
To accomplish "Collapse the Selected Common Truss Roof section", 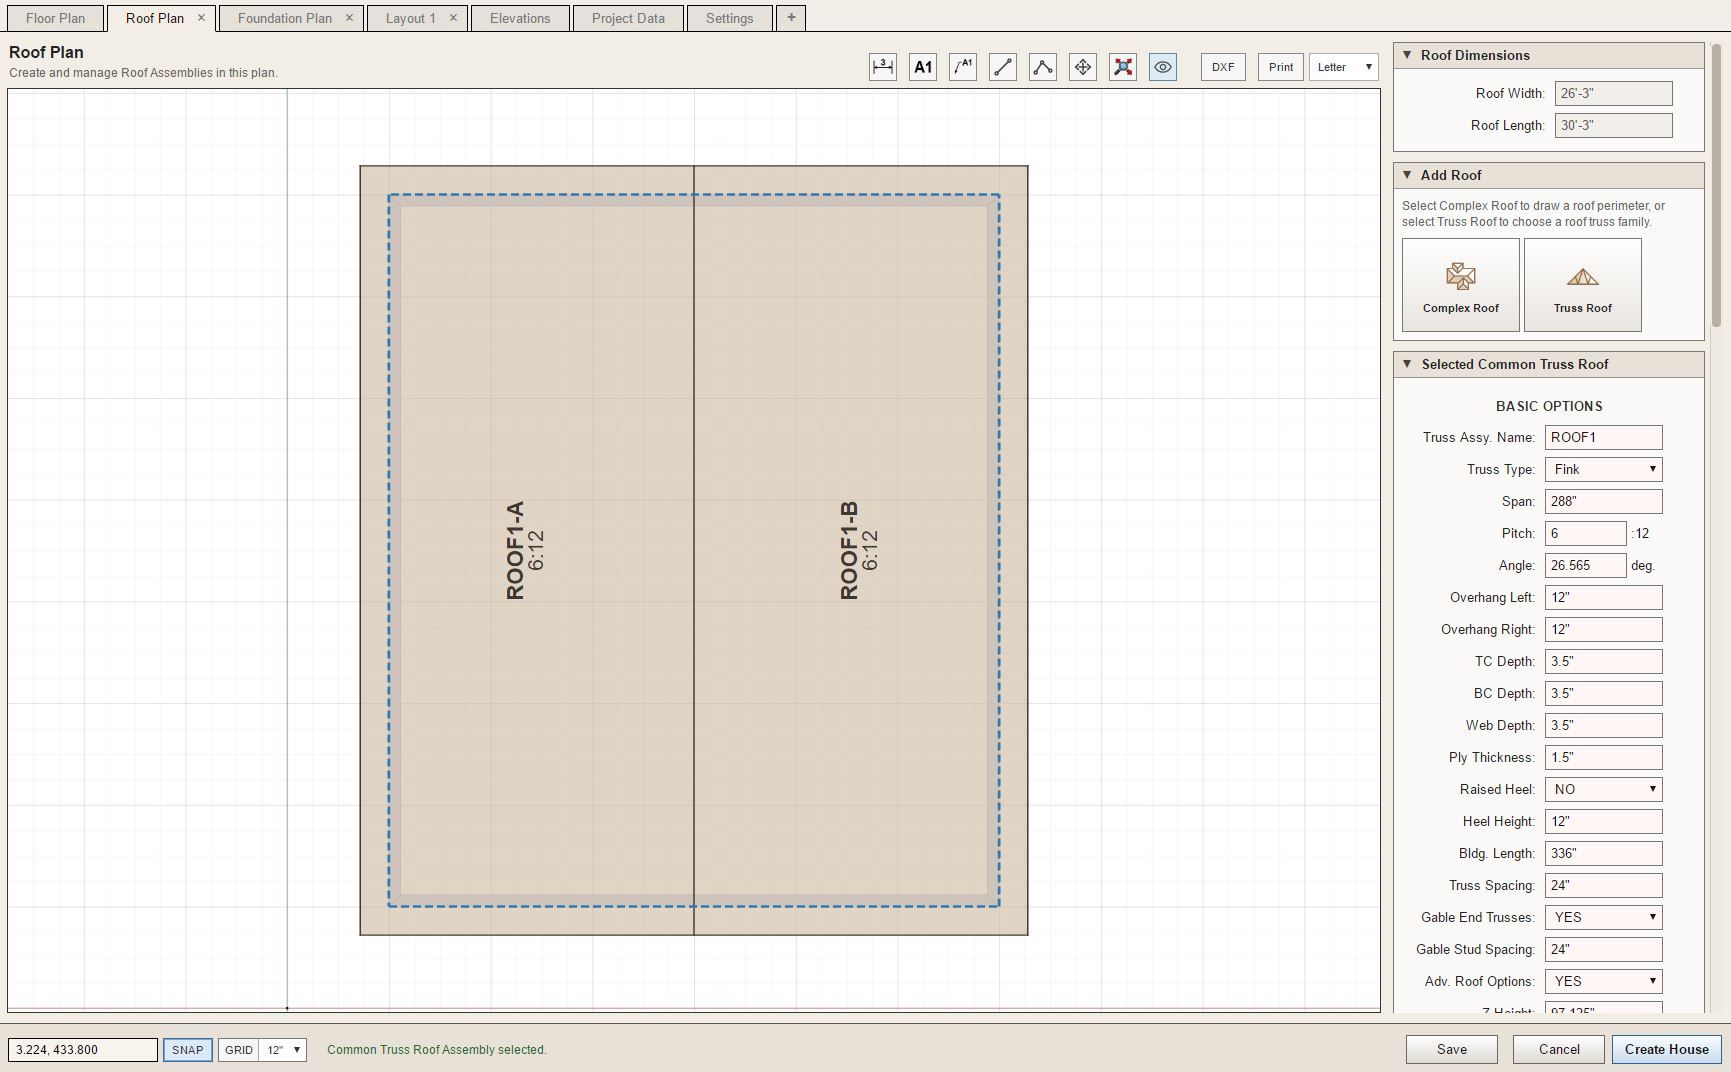I will tap(1408, 364).
